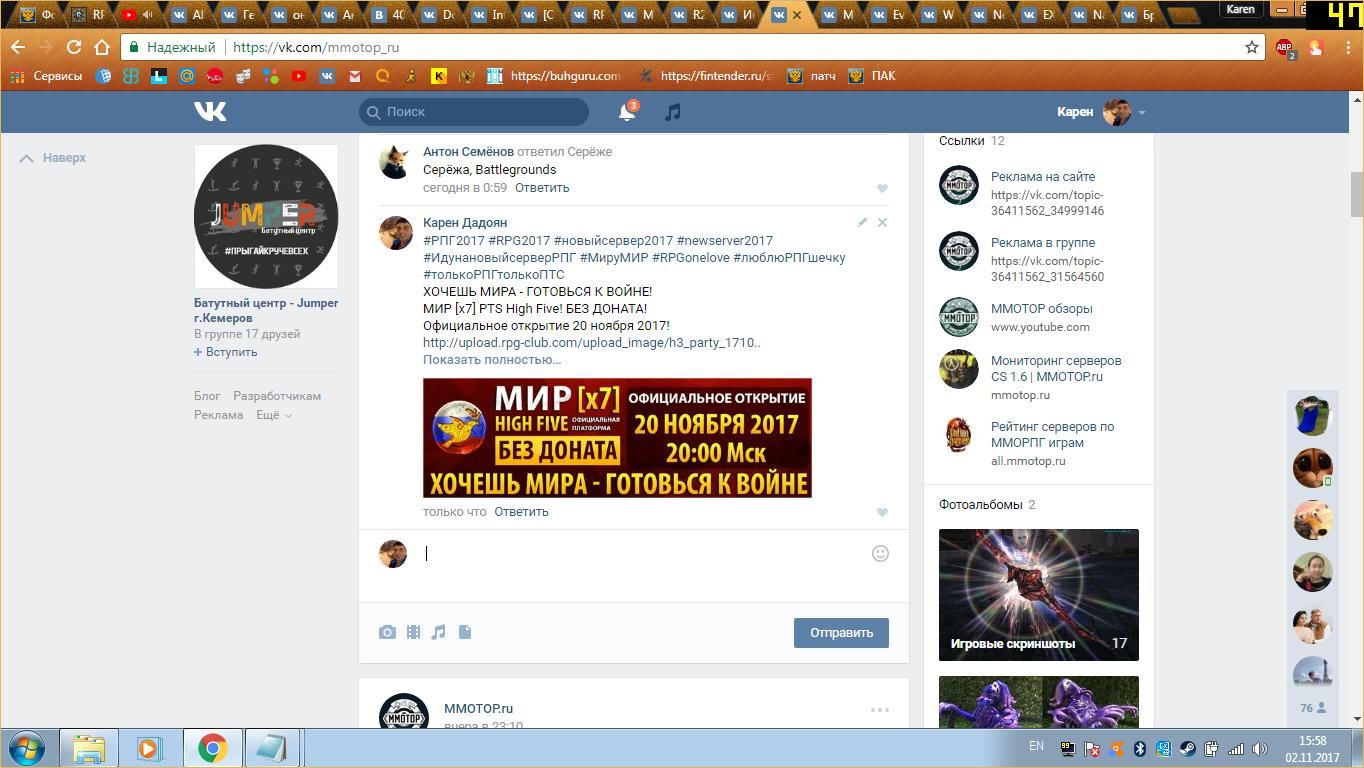Click the Bluetooth tray icon
The width and height of the screenshot is (1364, 768).
tap(1139, 748)
